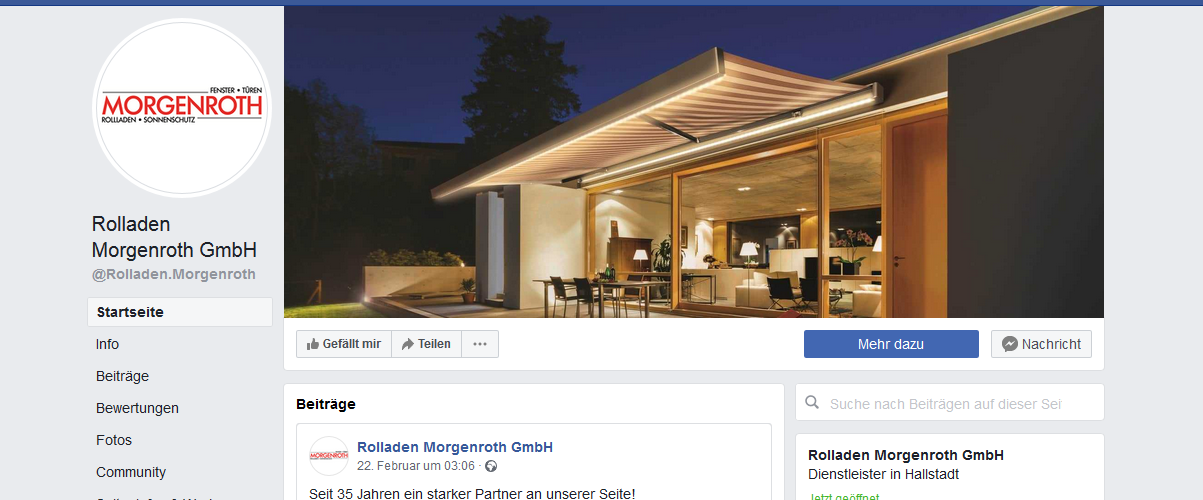Click the Mehr dazu button
This screenshot has width=1203, height=500.
click(891, 344)
